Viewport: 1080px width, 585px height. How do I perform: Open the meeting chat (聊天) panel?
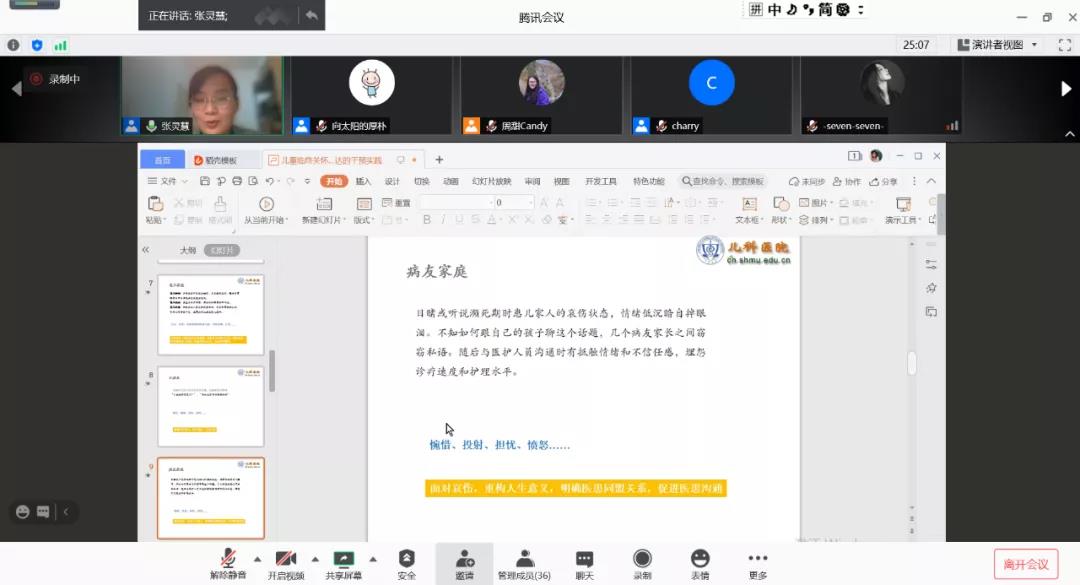(x=583, y=563)
